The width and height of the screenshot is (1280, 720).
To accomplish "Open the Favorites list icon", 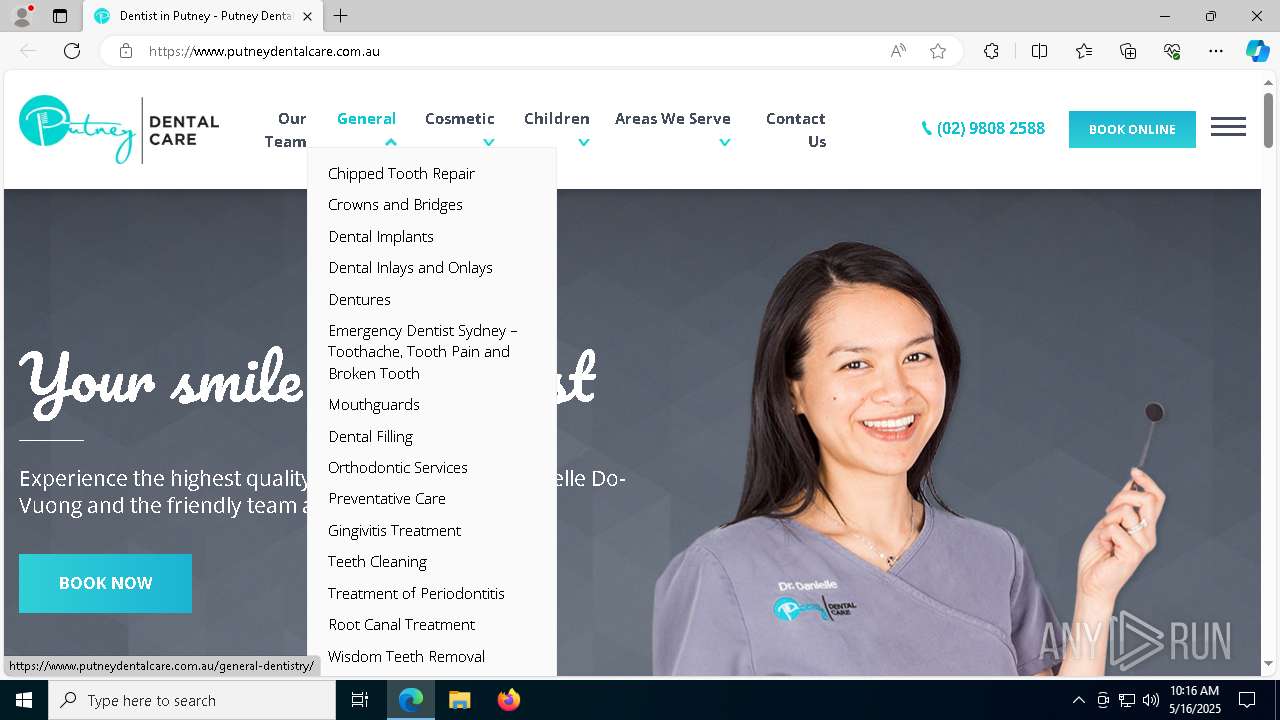I will [x=1084, y=51].
